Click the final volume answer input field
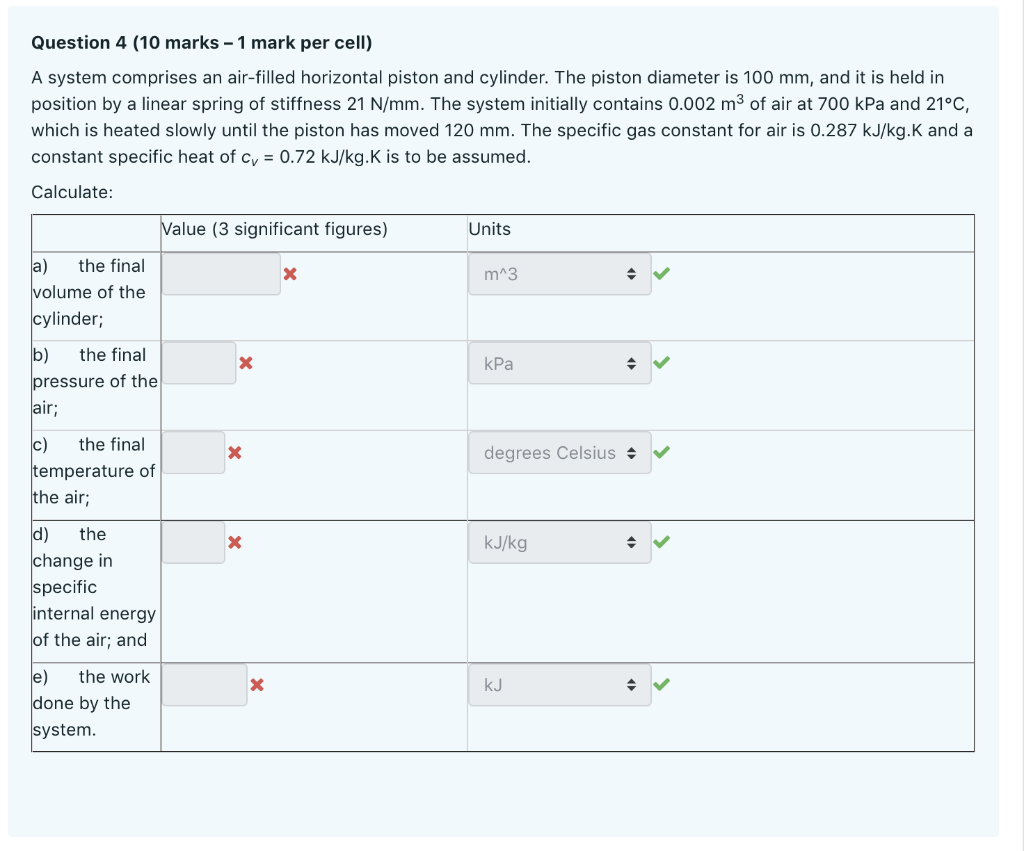Image resolution: width=1024 pixels, height=851 pixels. pos(222,273)
